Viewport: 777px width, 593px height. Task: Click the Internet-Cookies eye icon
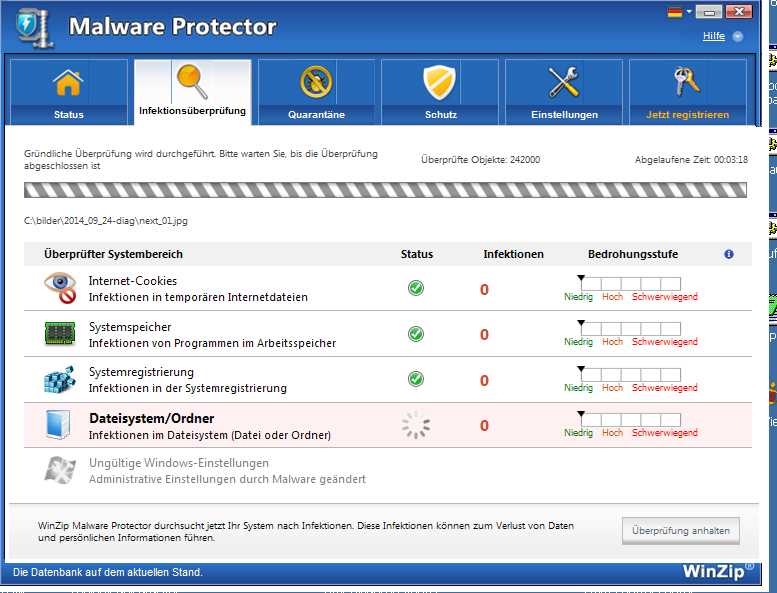pyautogui.click(x=60, y=288)
